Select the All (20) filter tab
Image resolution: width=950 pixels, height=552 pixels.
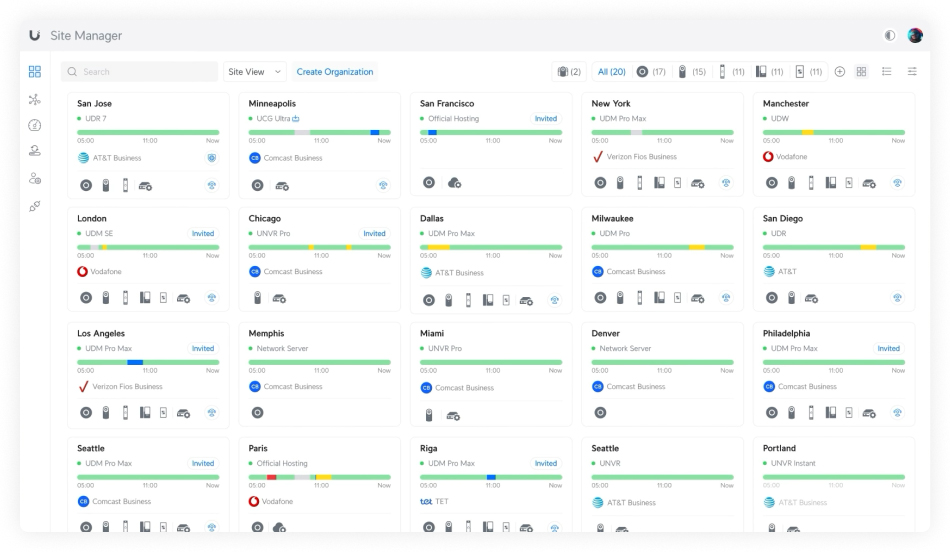click(611, 72)
